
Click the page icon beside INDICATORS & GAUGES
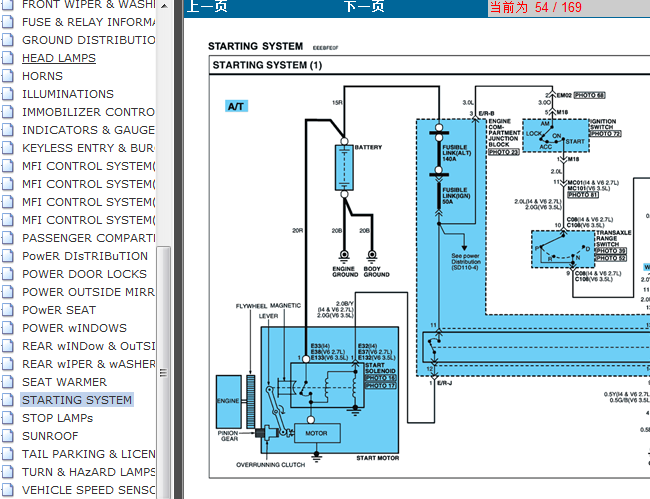click(x=7, y=130)
